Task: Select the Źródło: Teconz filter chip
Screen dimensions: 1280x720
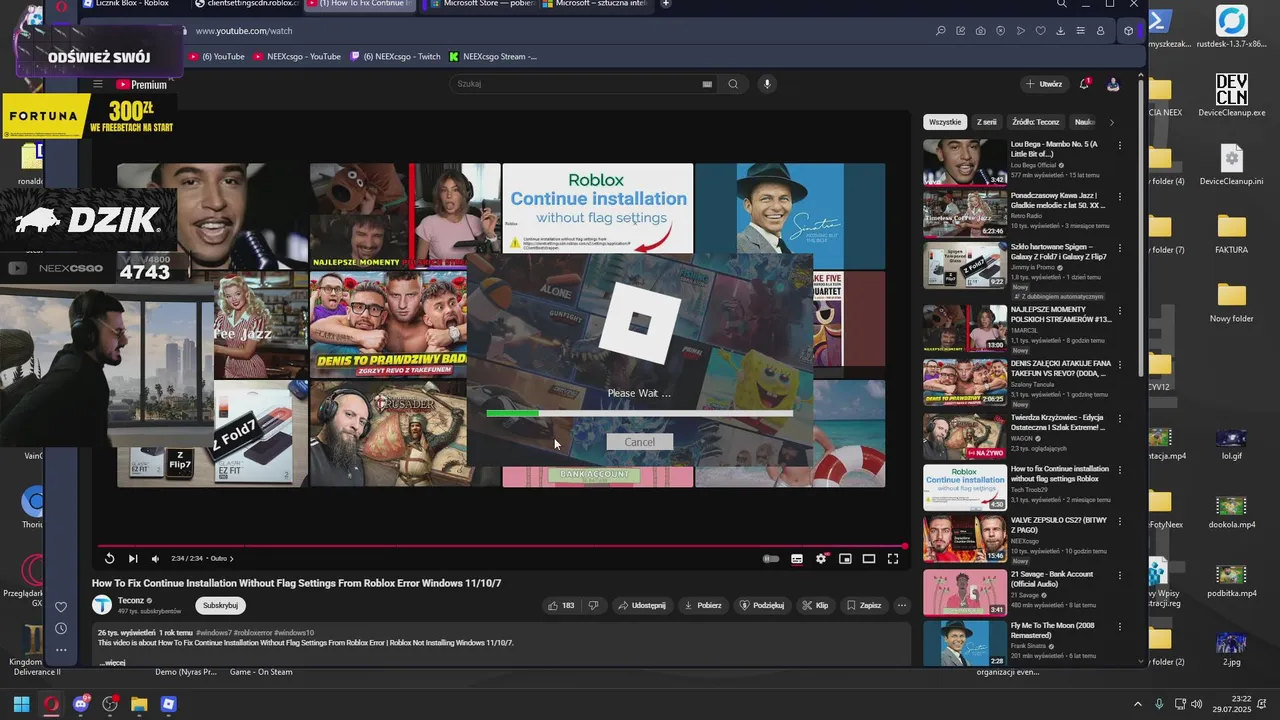Action: coord(1036,122)
